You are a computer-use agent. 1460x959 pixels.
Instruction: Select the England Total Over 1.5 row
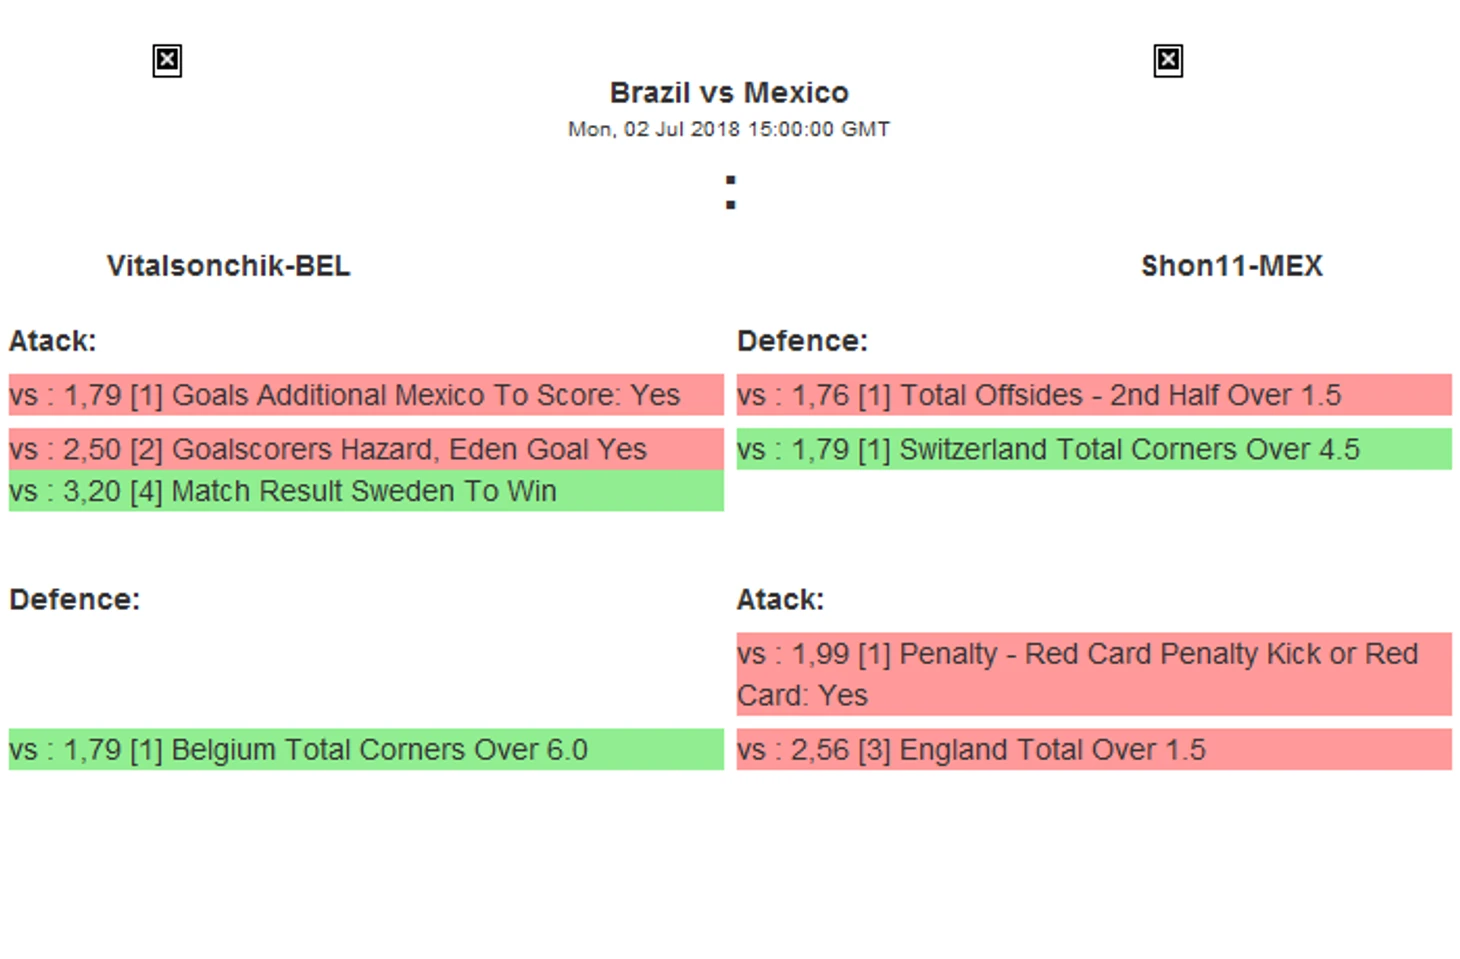1093,749
